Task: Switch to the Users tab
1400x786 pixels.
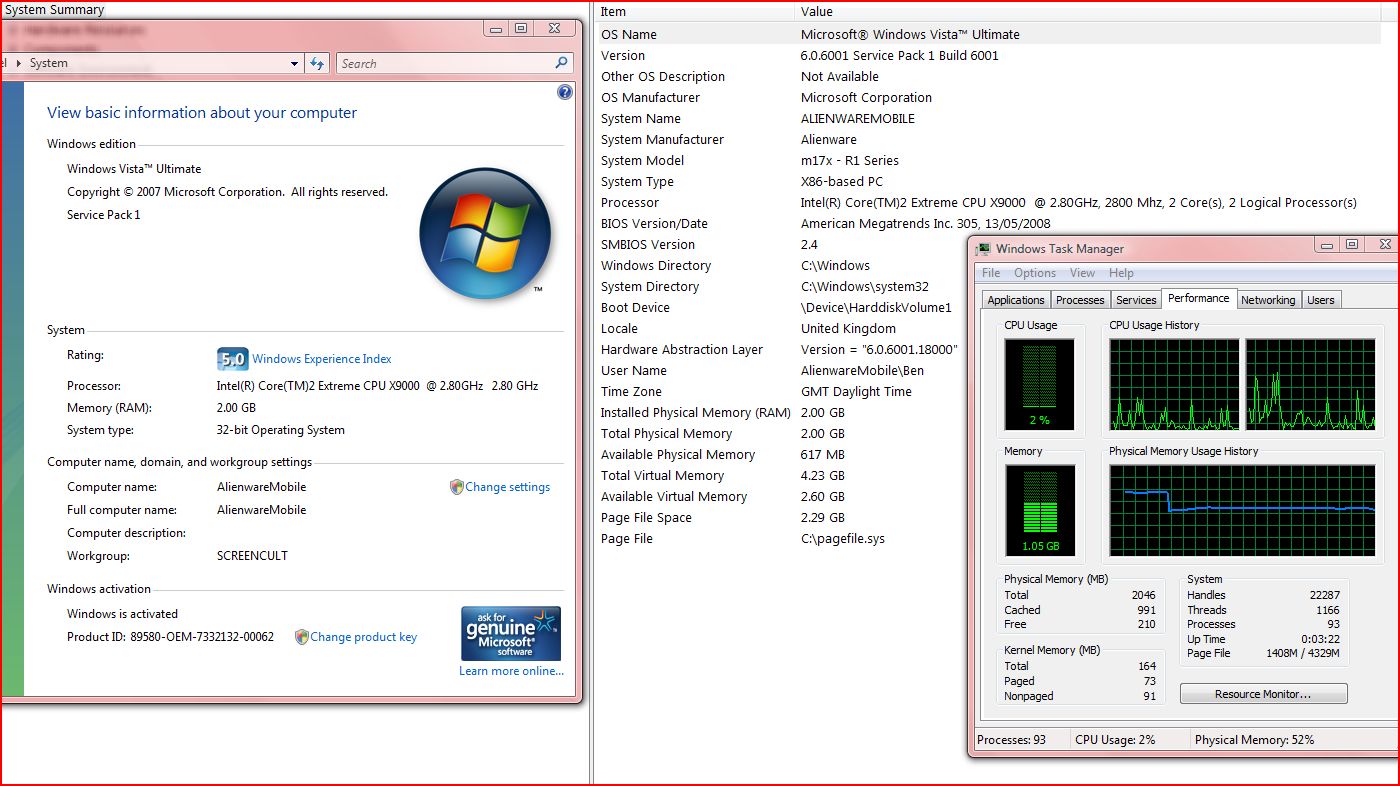Action: 1321,300
